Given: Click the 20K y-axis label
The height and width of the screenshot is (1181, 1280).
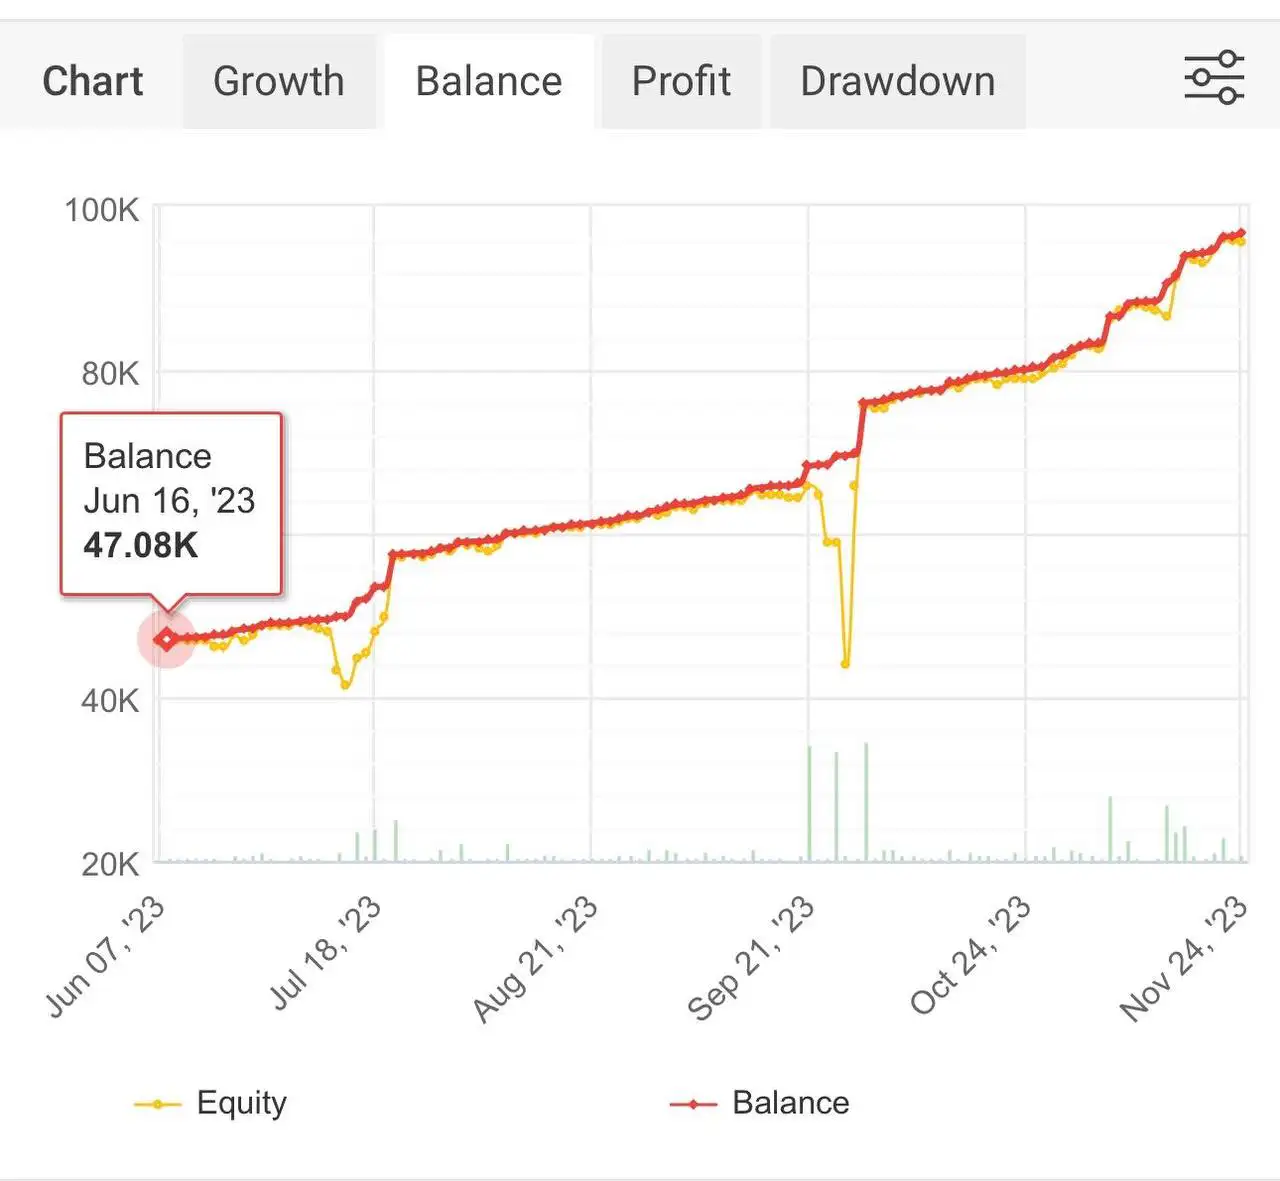Looking at the screenshot, I should click(x=109, y=864).
